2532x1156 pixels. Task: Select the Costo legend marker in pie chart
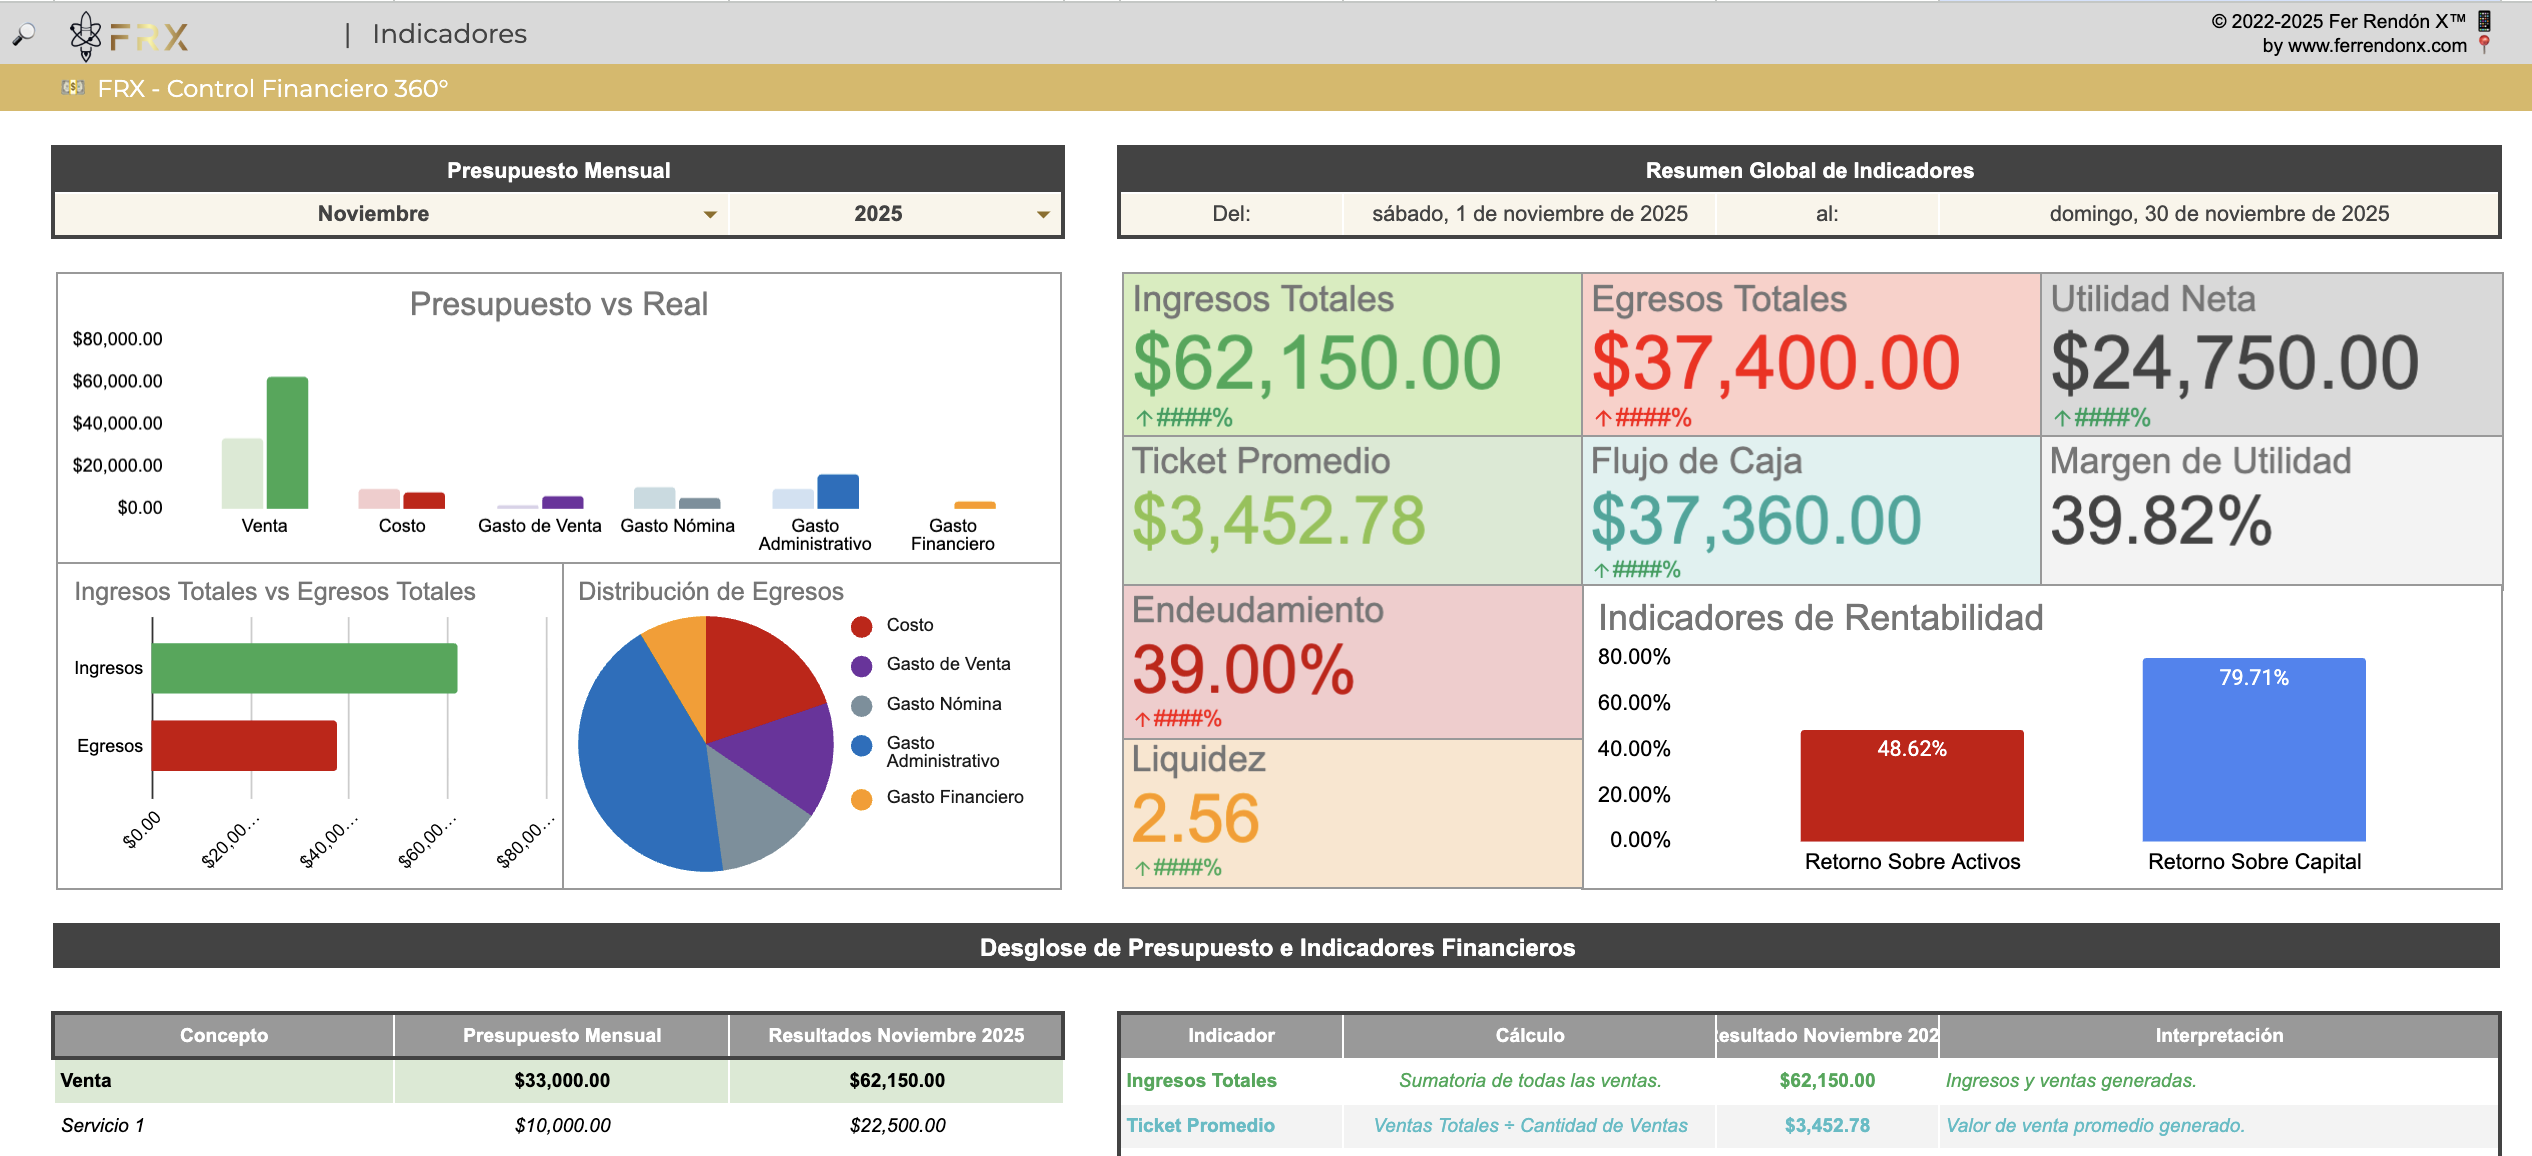861,626
